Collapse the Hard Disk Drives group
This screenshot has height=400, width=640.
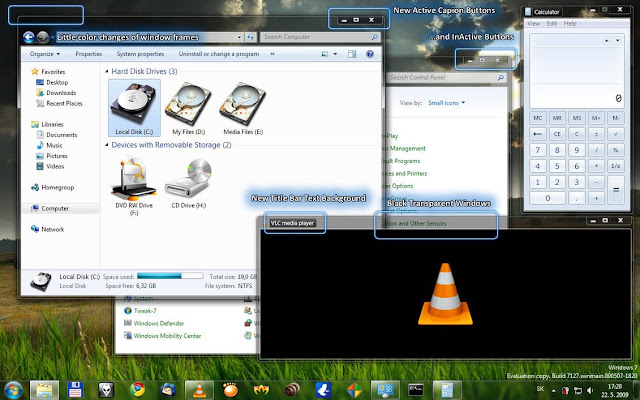point(107,71)
